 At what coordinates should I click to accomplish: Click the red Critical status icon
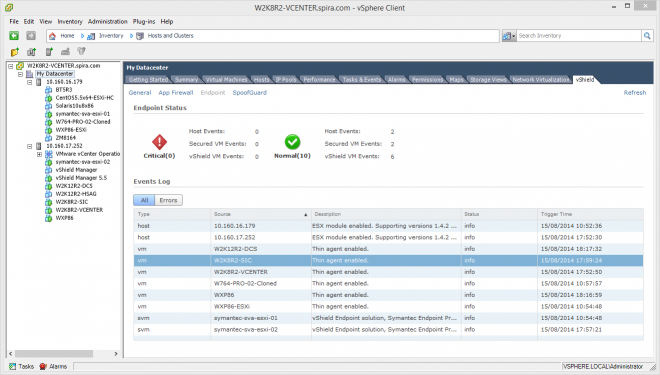(x=160, y=142)
